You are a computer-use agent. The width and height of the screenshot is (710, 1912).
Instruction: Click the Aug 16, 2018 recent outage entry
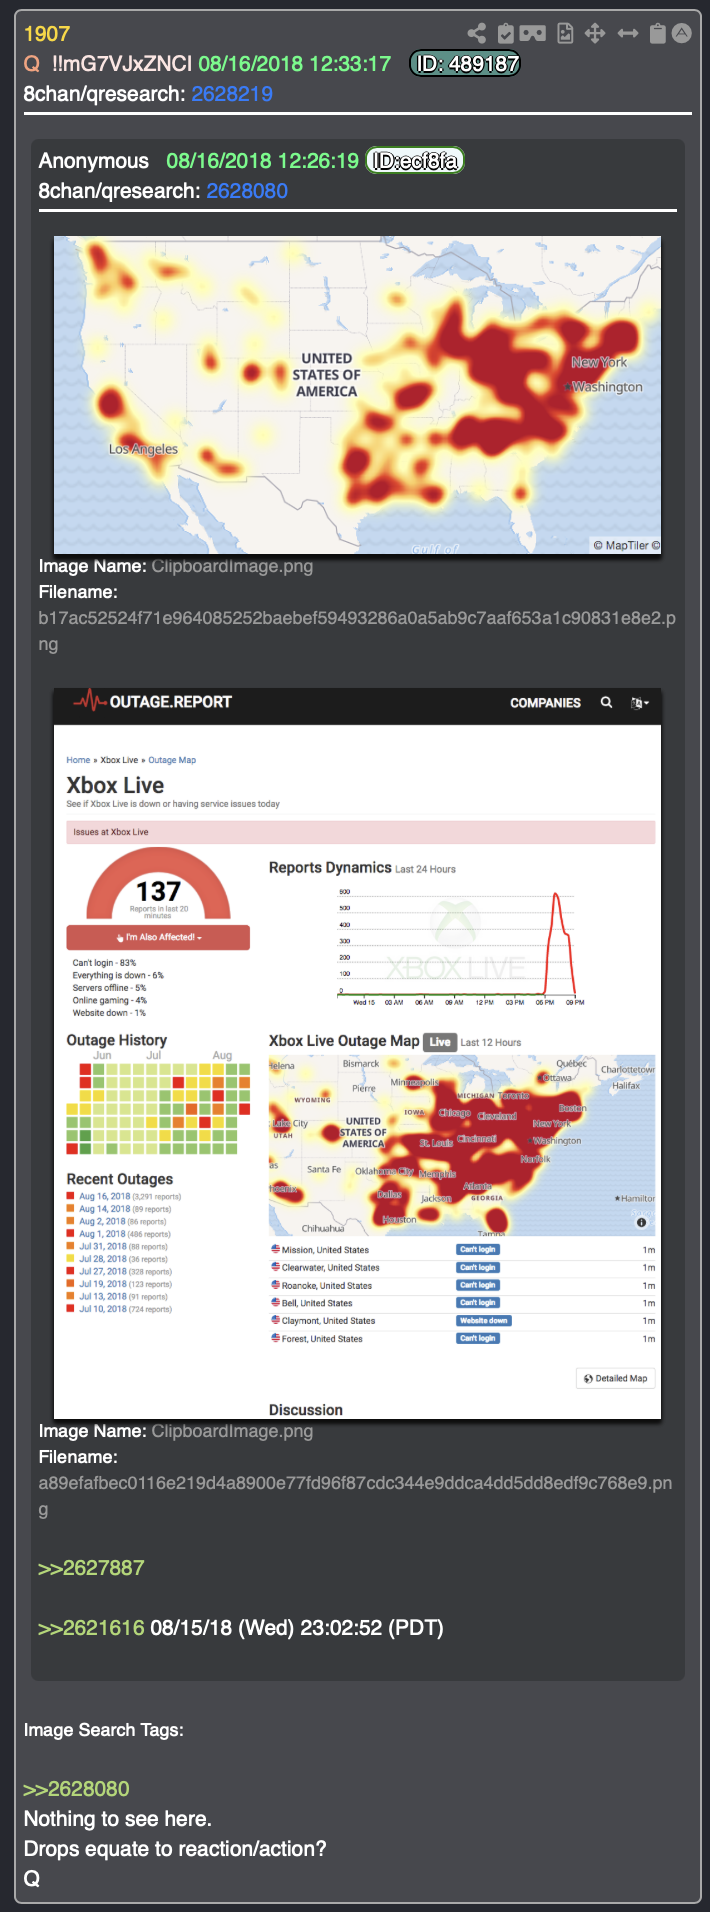point(124,1196)
